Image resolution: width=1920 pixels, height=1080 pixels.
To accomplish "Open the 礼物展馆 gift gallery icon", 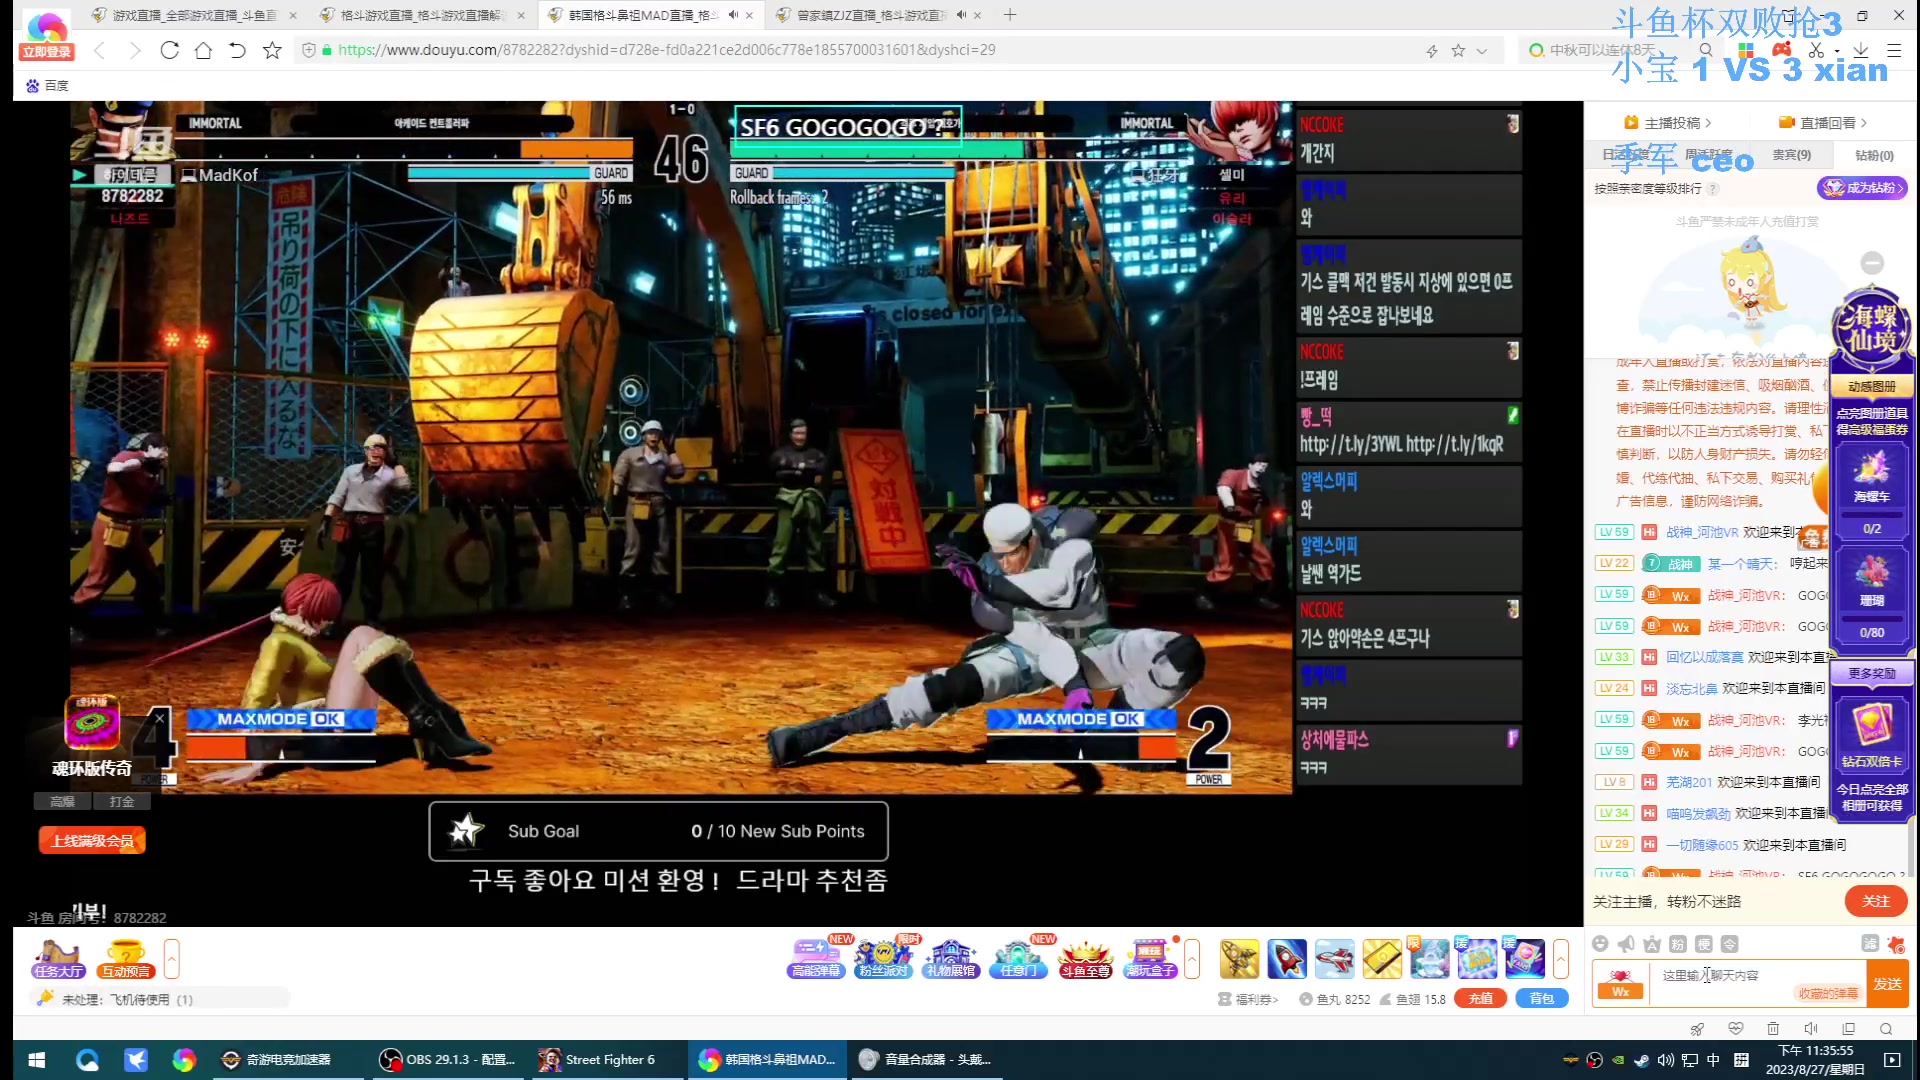I will click(951, 959).
